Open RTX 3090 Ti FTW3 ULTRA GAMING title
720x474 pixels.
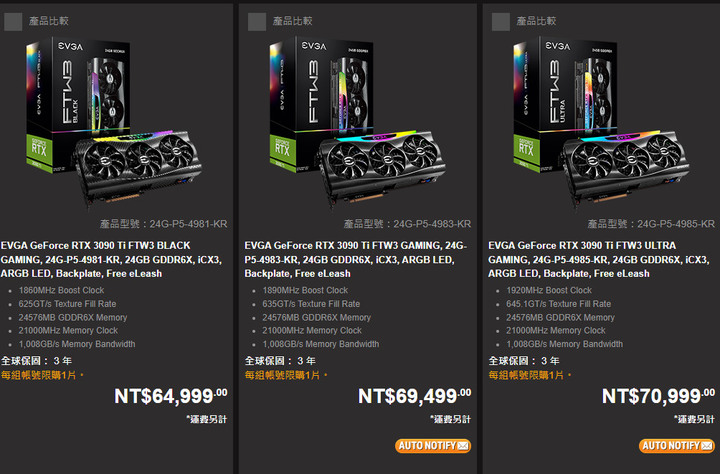599,260
